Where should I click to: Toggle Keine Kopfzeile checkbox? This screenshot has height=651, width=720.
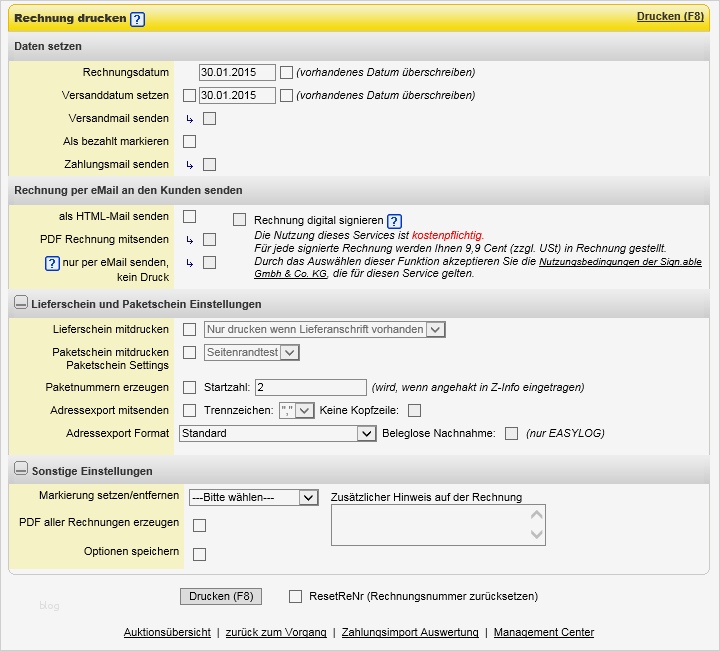click(414, 410)
